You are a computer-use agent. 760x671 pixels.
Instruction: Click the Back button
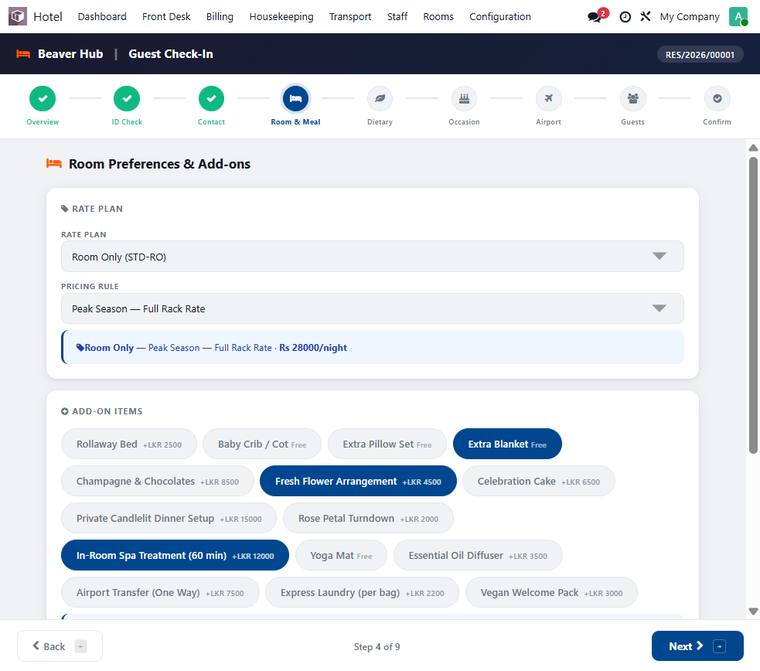pos(60,646)
